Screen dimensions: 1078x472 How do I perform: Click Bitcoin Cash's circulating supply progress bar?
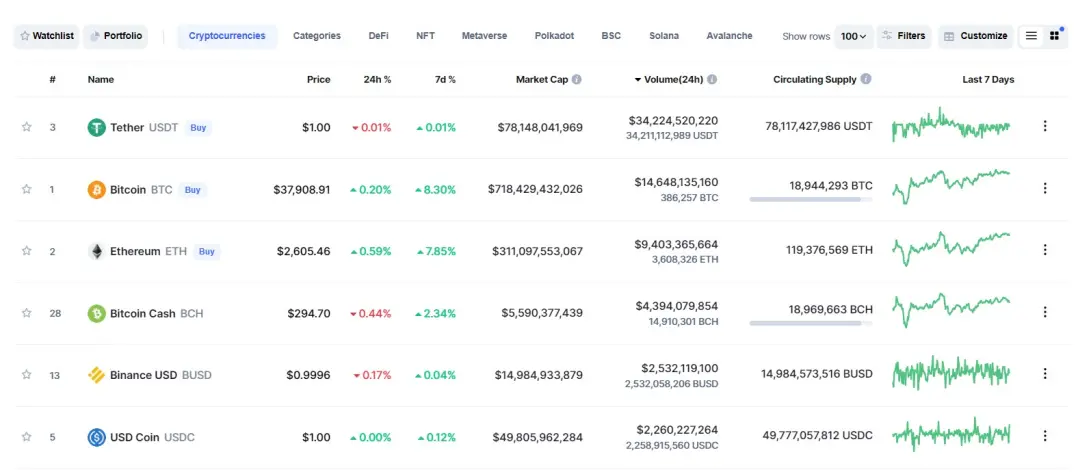pos(811,323)
